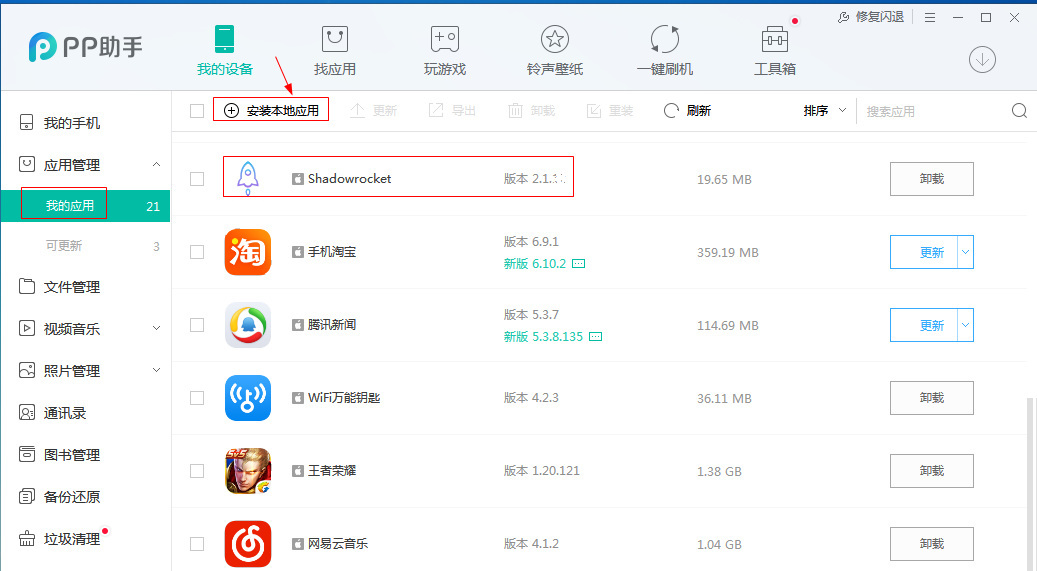1037x571 pixels.
Task: Uninstall 网易云音乐 with 卸载 button
Action: tap(931, 544)
